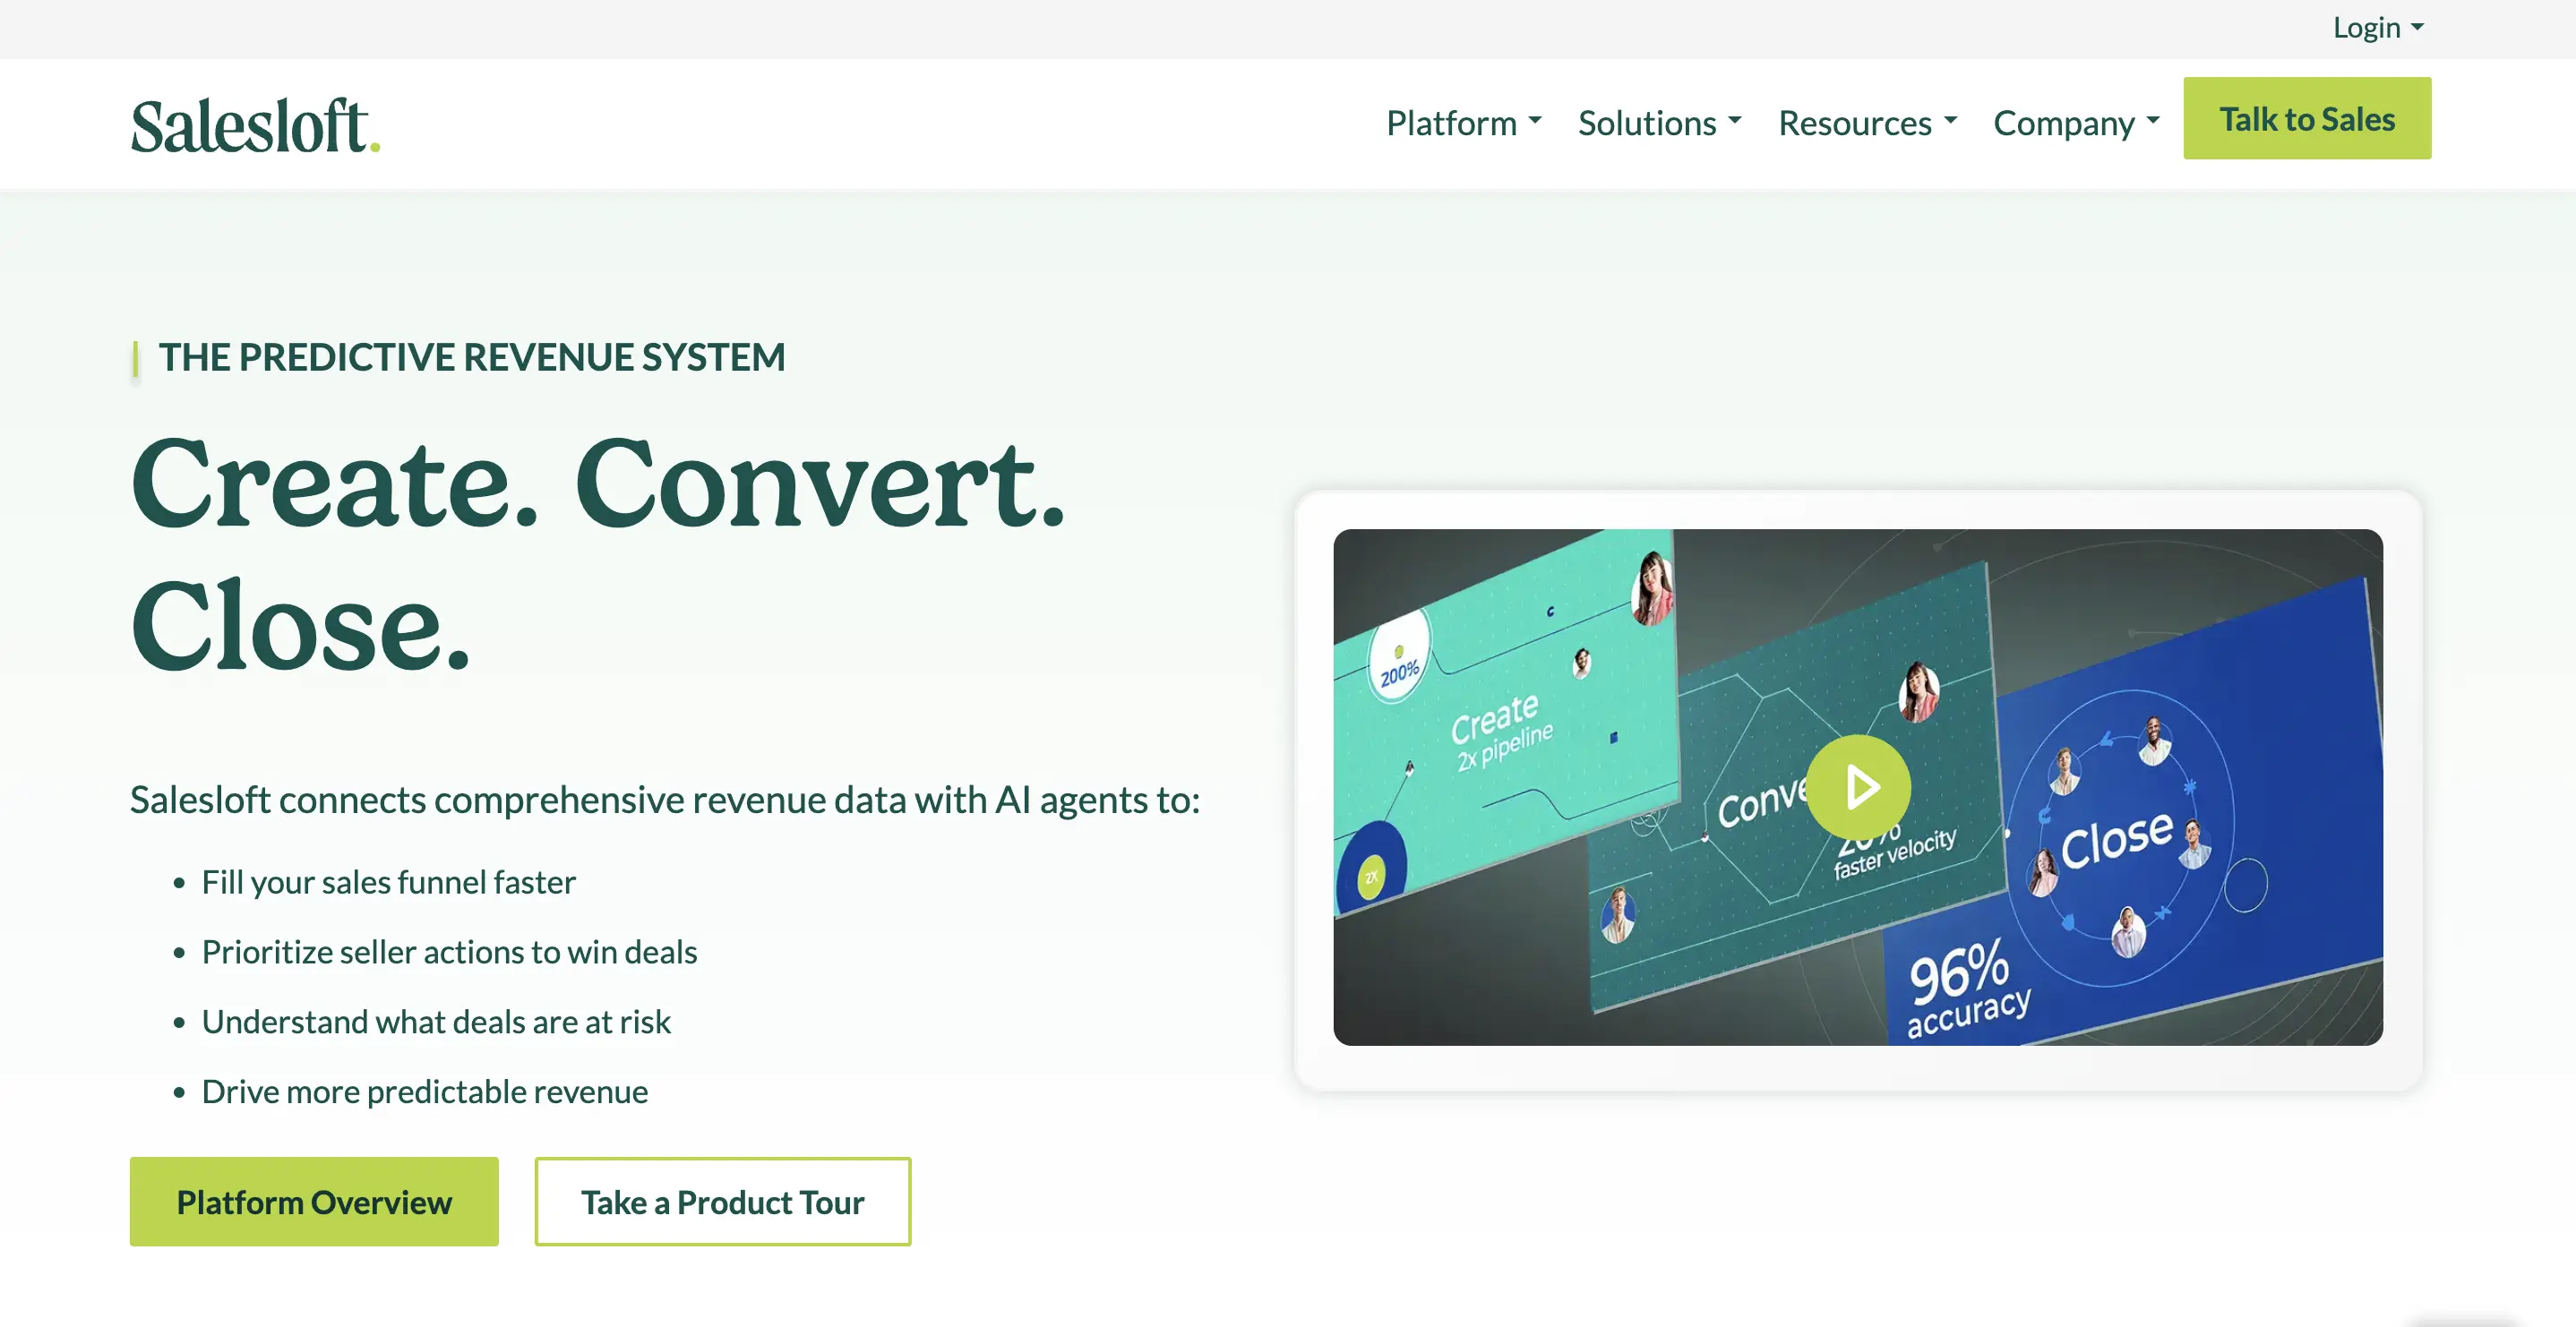The image size is (2576, 1327).
Task: Click the Talk to Sales button
Action: (2307, 118)
